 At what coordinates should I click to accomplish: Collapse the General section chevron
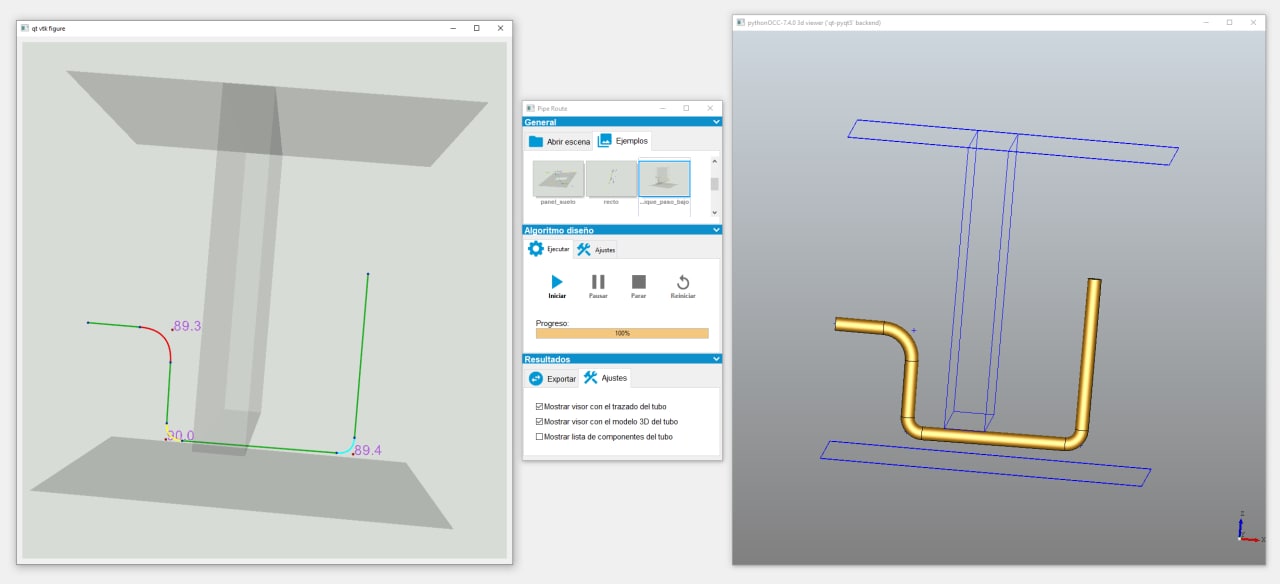tap(716, 122)
